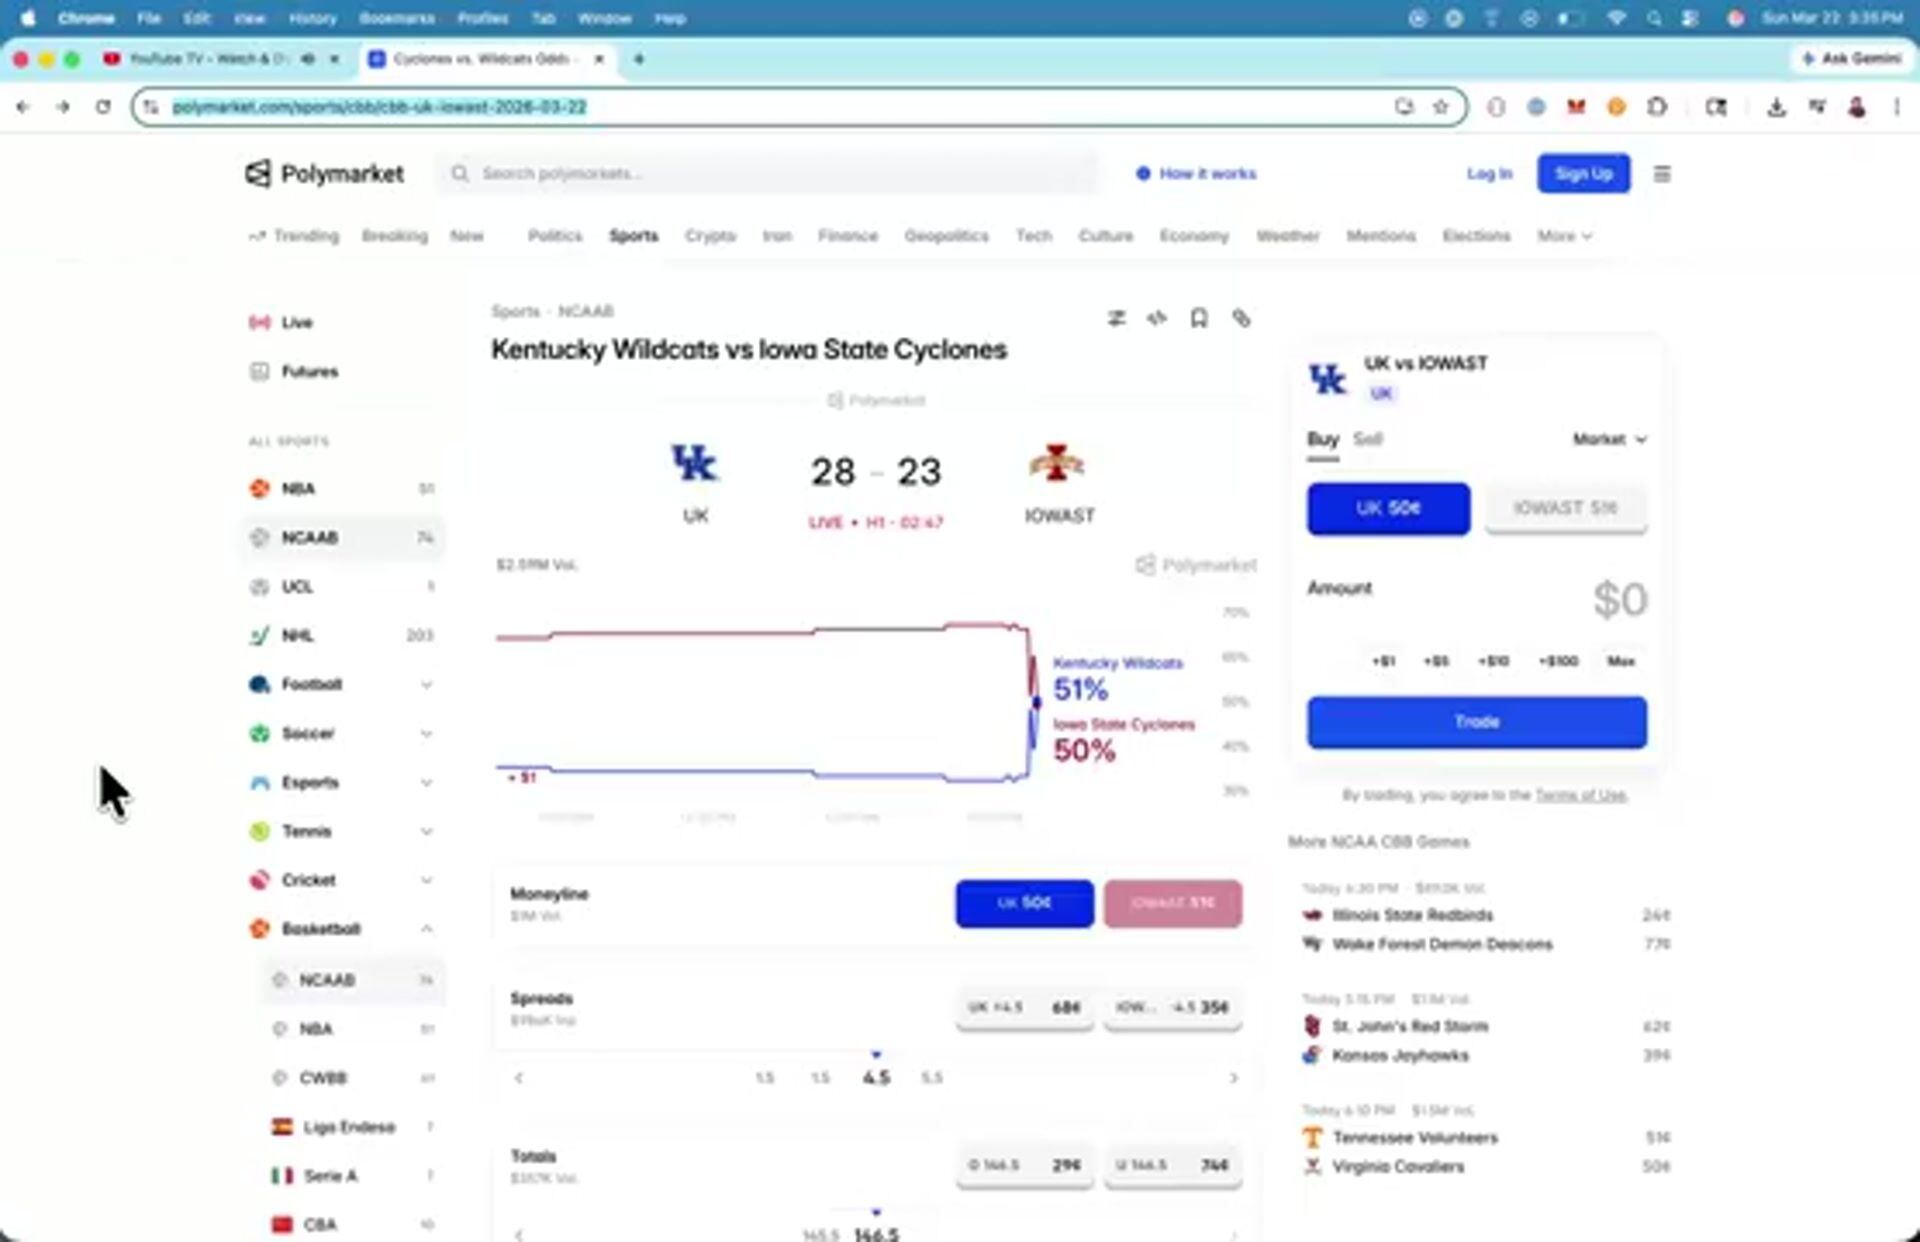Switch to the Sell tab
The width and height of the screenshot is (1920, 1242).
click(x=1367, y=439)
